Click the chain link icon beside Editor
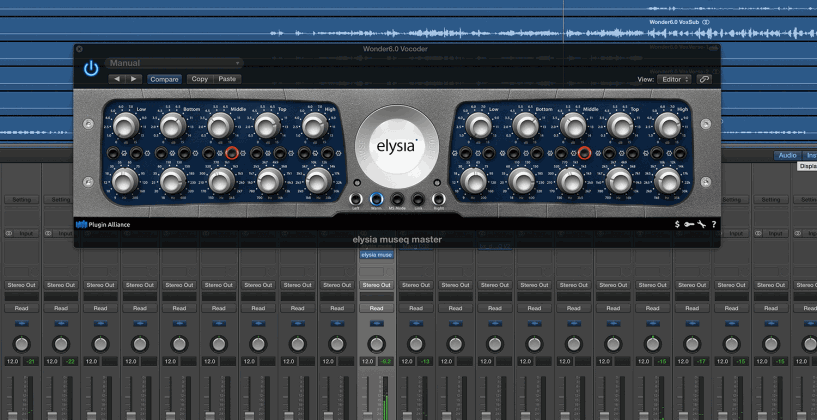 [704, 79]
